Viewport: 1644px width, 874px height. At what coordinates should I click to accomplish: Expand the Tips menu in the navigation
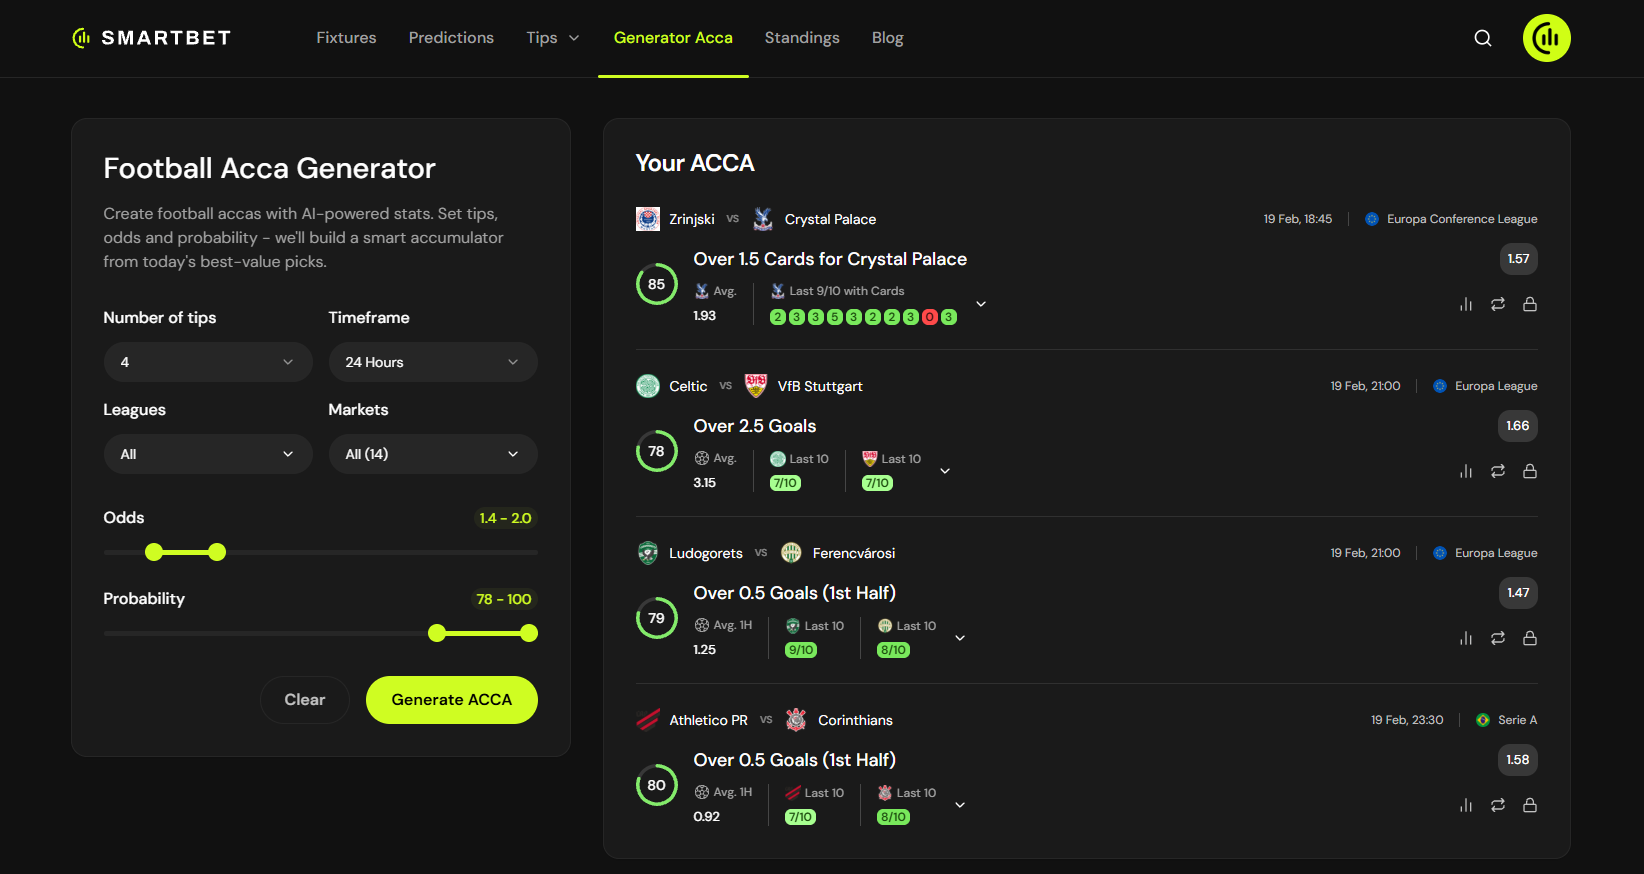tap(553, 38)
